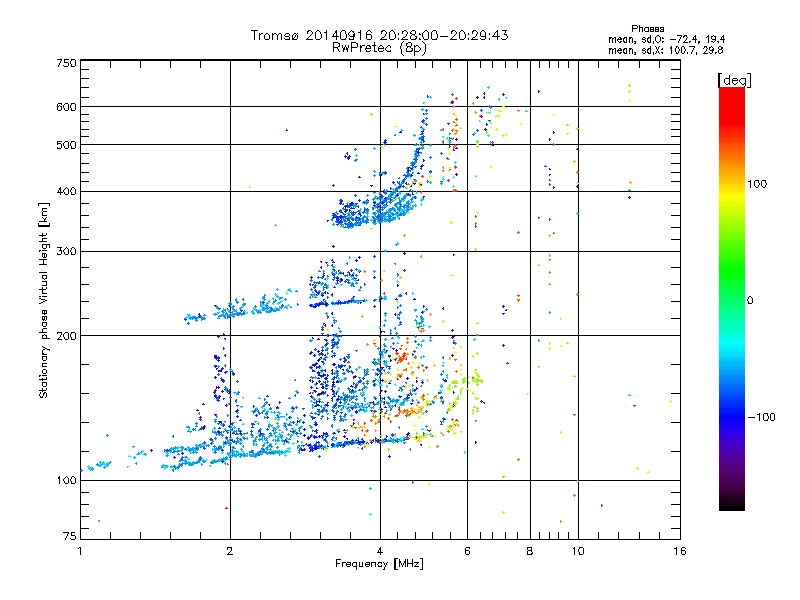Click the phase colorbar gradient
Image resolution: width=800 pixels, height=600 pixels.
click(732, 299)
